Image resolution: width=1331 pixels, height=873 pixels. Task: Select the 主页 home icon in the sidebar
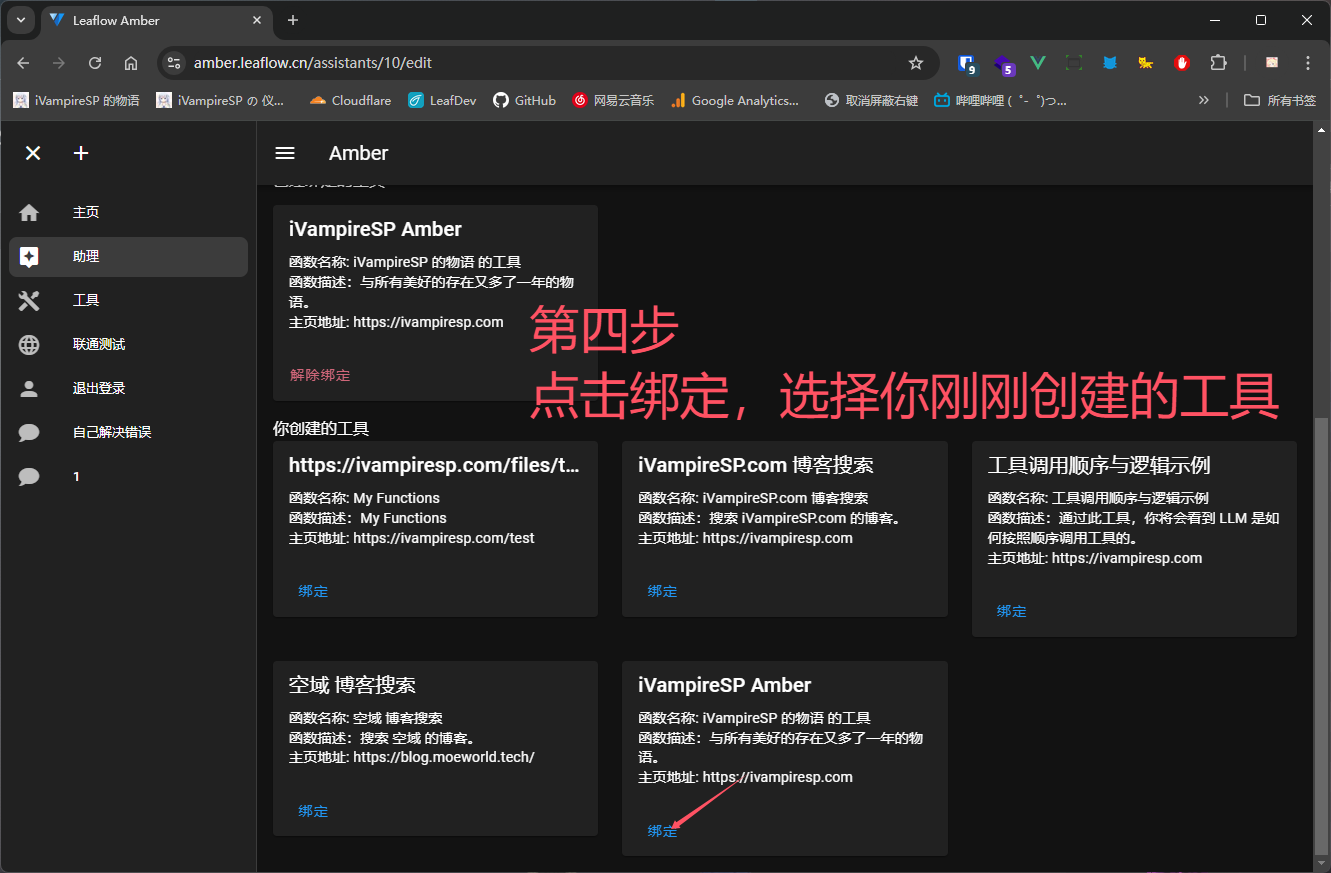tap(29, 212)
